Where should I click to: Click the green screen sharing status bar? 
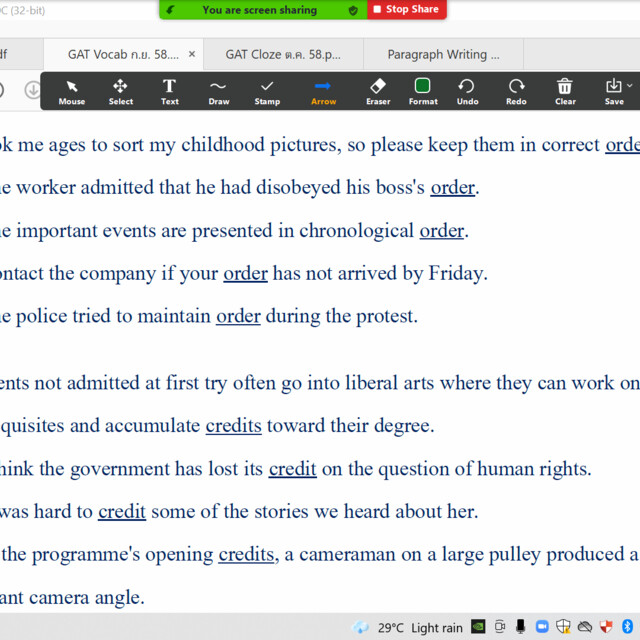pos(263,9)
